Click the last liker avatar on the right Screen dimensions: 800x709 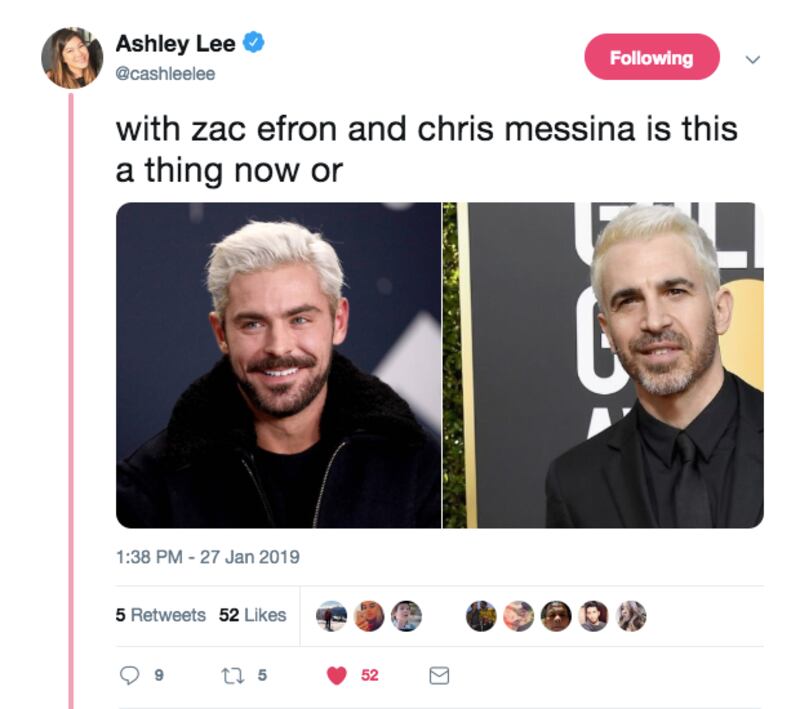coord(632,616)
